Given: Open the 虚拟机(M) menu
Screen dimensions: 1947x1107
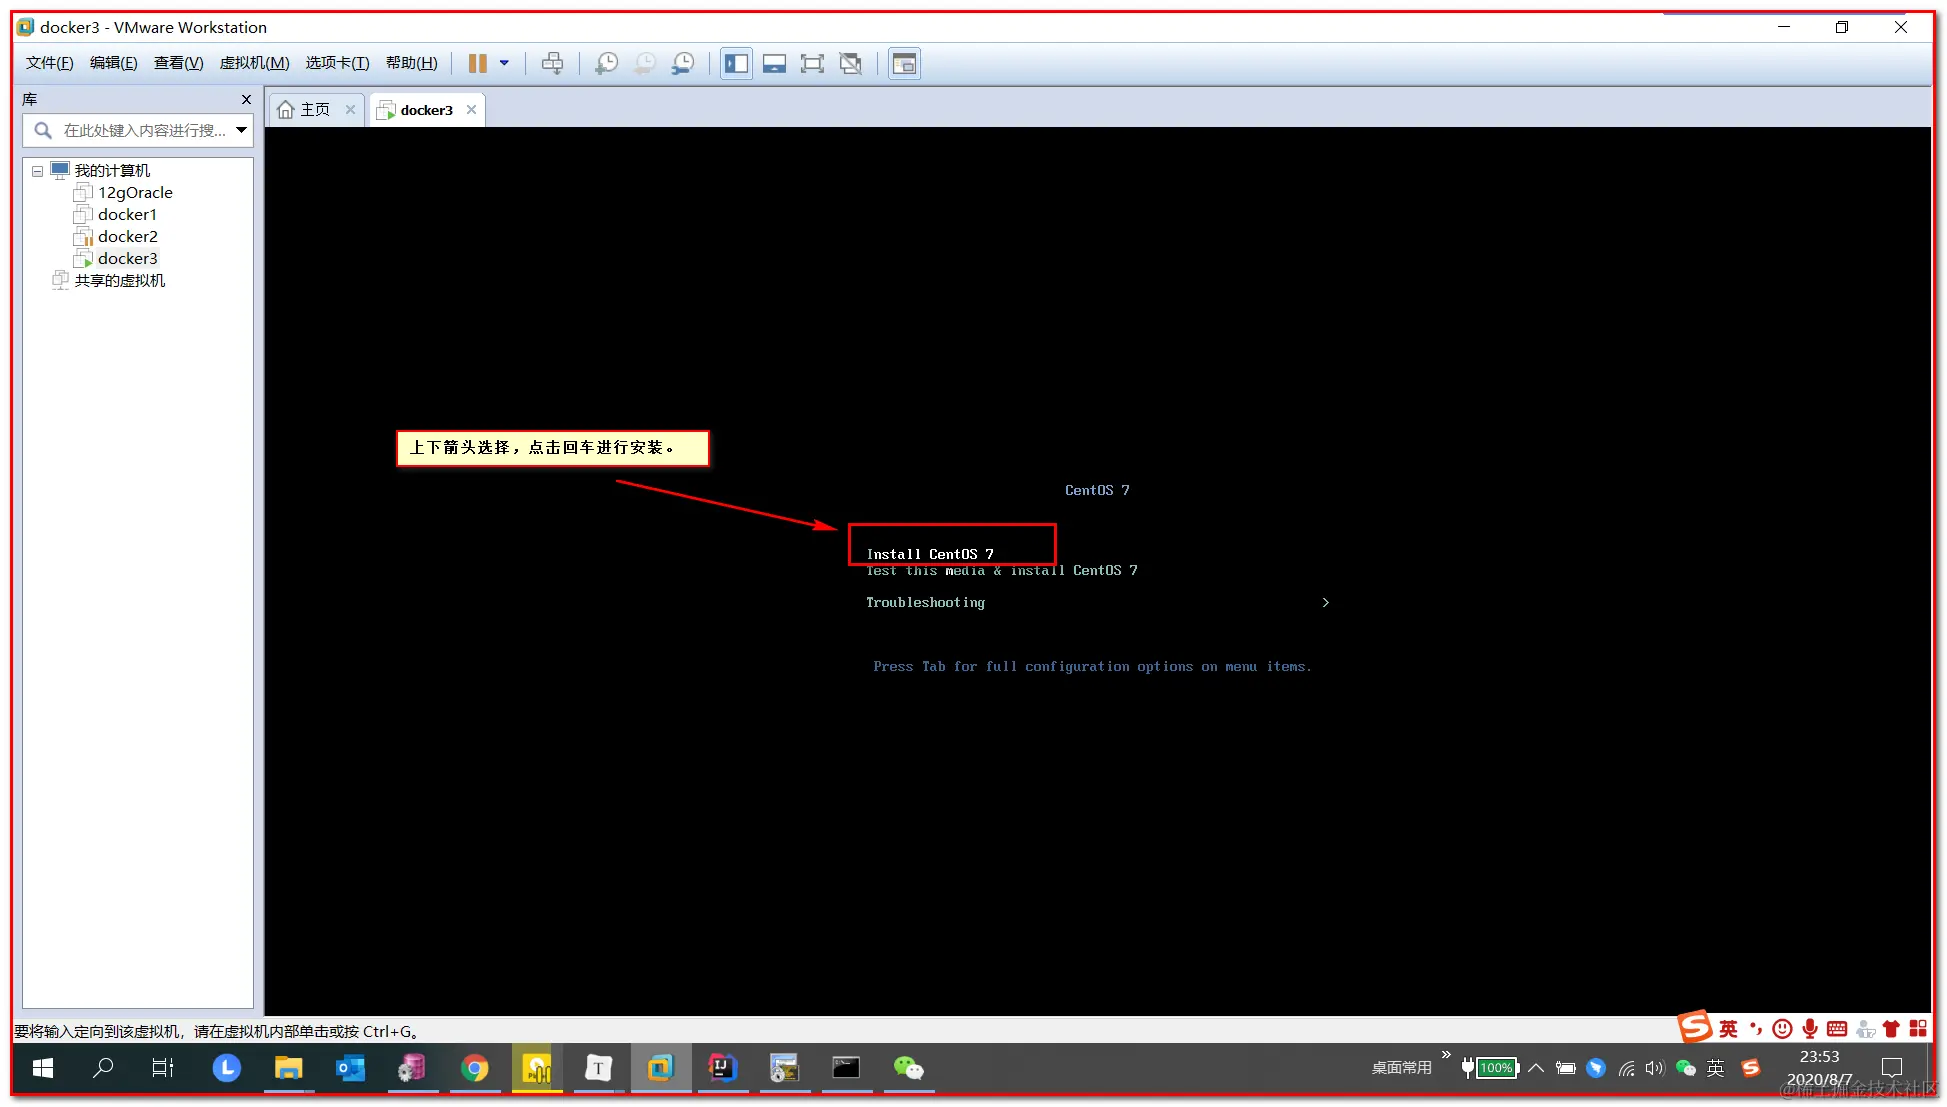Looking at the screenshot, I should (254, 63).
